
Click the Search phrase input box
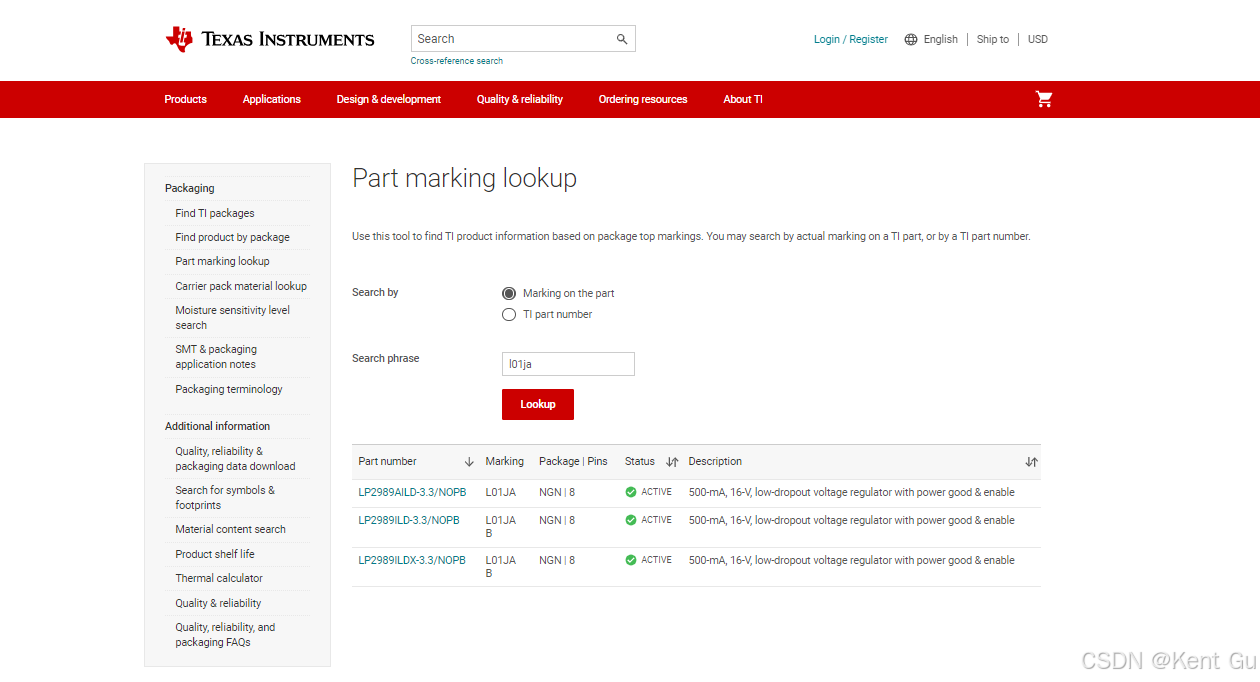(x=568, y=364)
